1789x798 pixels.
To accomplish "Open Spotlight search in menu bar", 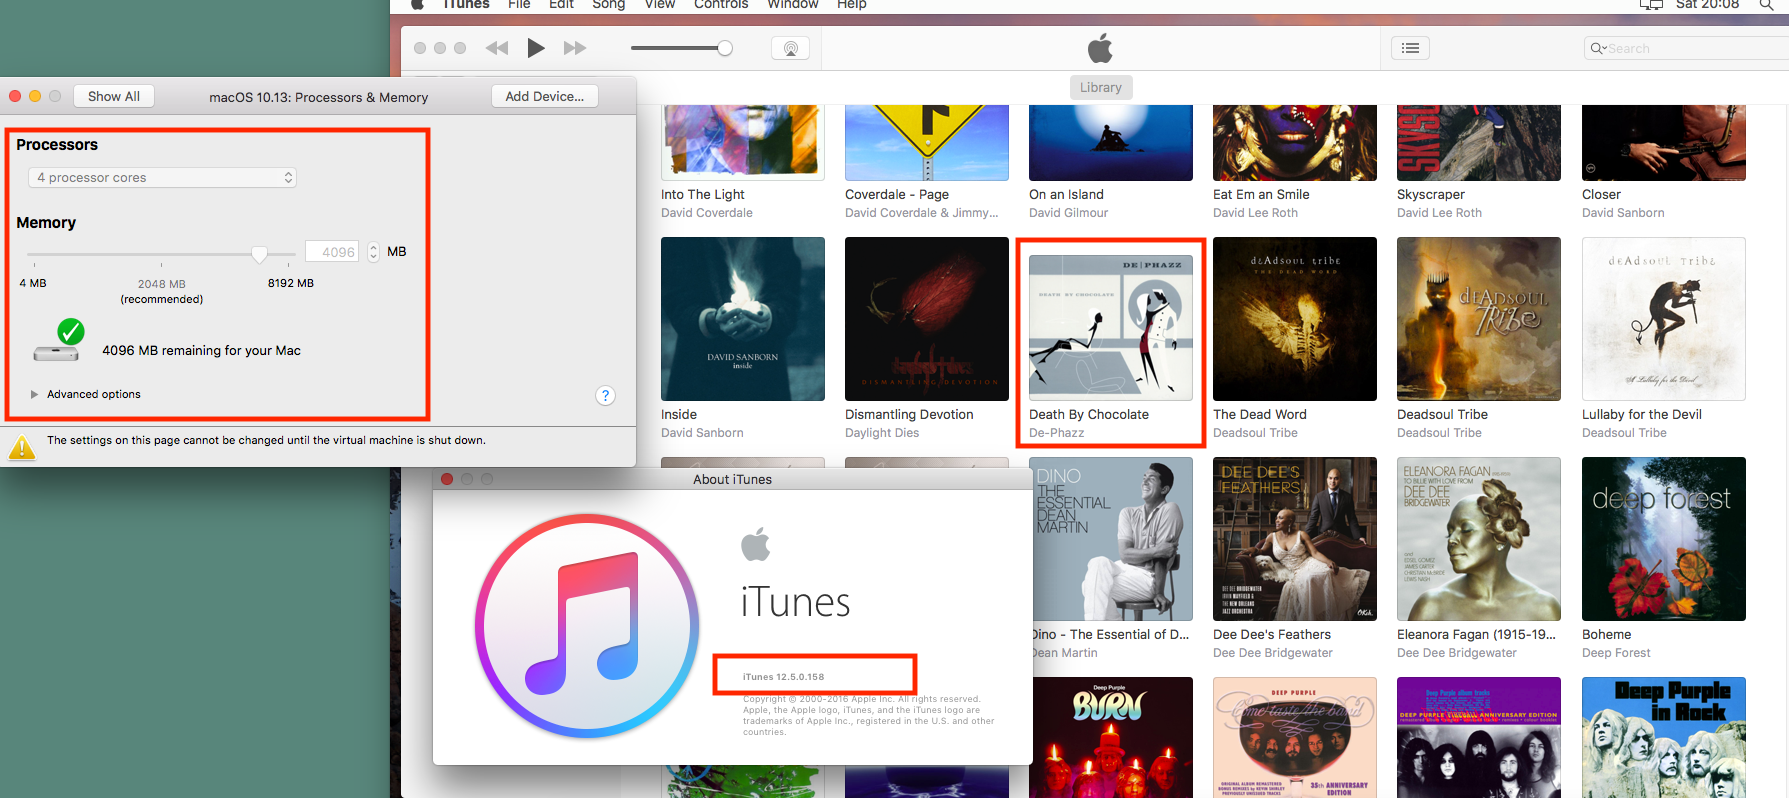I will (x=1766, y=4).
